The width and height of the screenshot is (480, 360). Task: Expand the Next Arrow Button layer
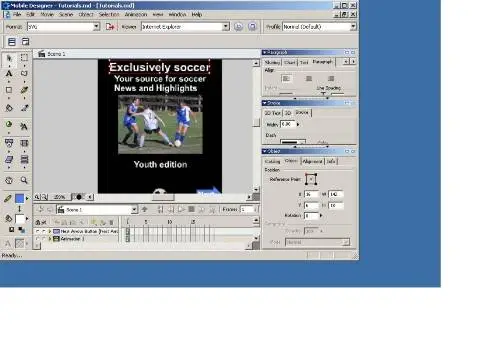(50, 231)
